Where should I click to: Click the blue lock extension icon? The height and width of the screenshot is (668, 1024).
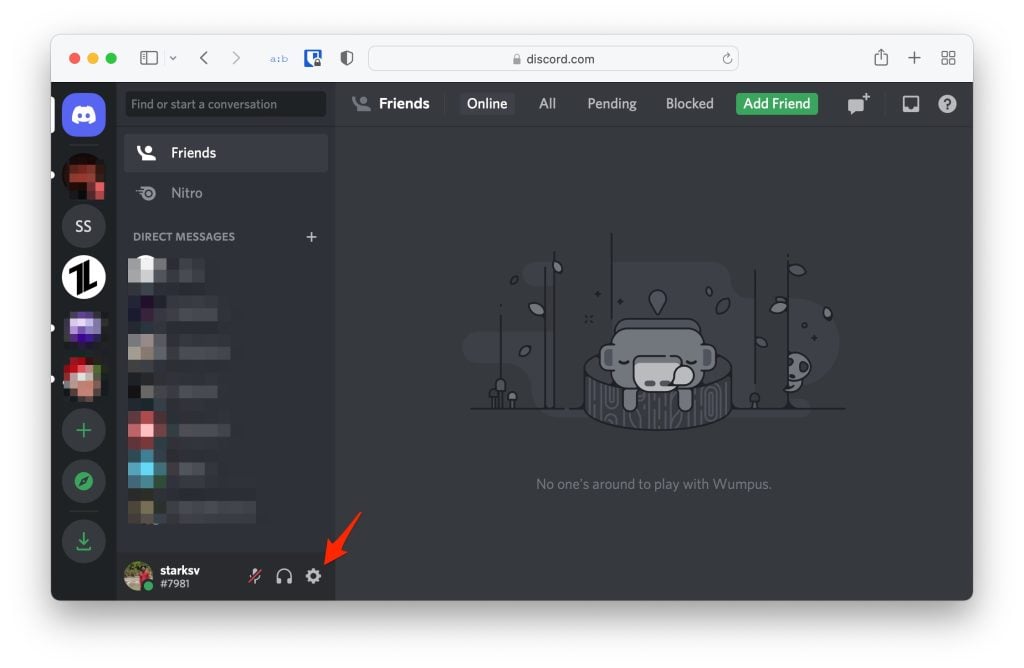[x=313, y=58]
